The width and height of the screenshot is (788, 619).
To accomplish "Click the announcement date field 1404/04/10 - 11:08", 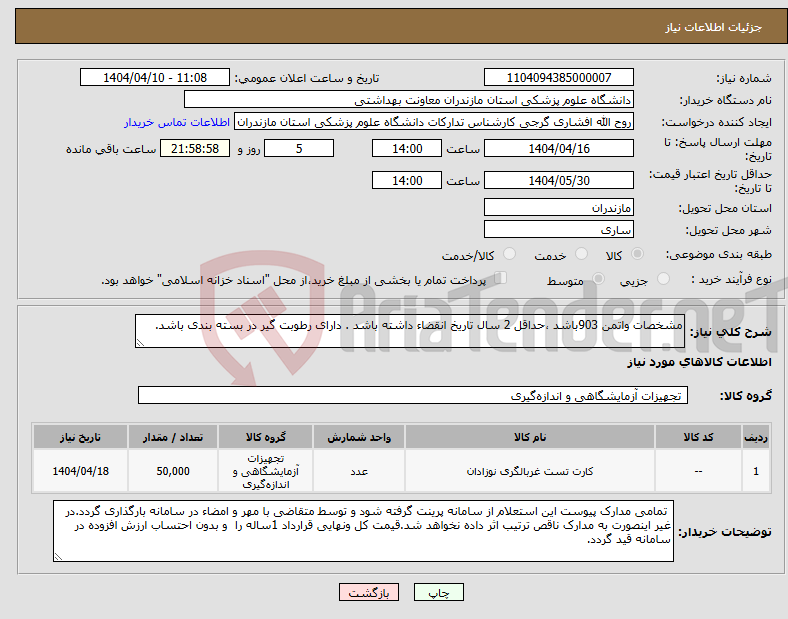I will coord(155,77).
